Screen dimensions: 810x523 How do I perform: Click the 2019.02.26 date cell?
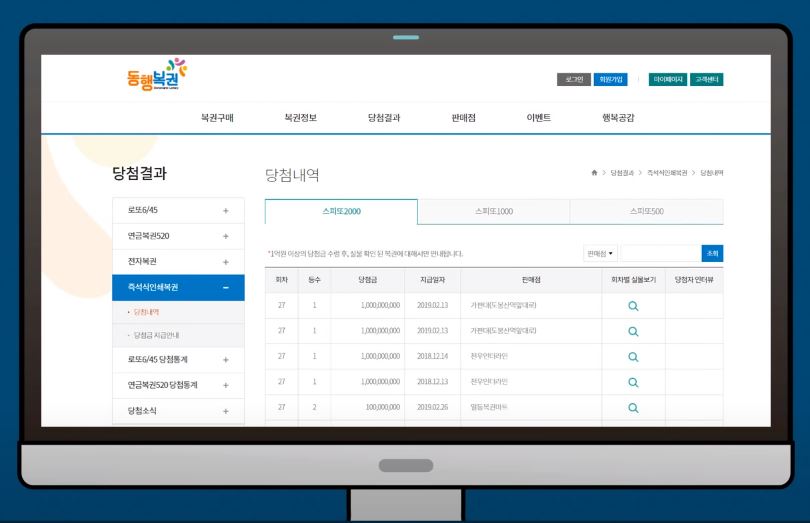click(x=432, y=407)
